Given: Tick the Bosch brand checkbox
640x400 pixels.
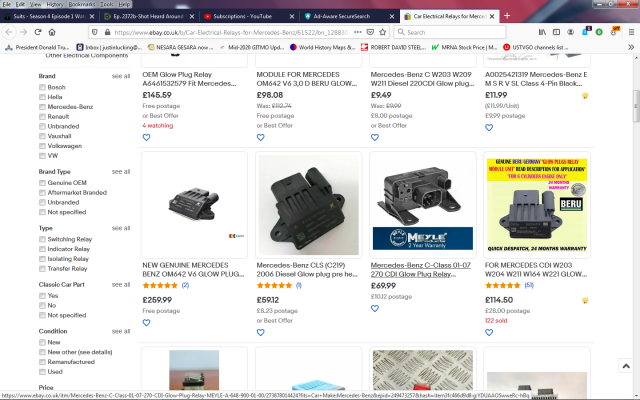Looking at the screenshot, I should point(42,87).
